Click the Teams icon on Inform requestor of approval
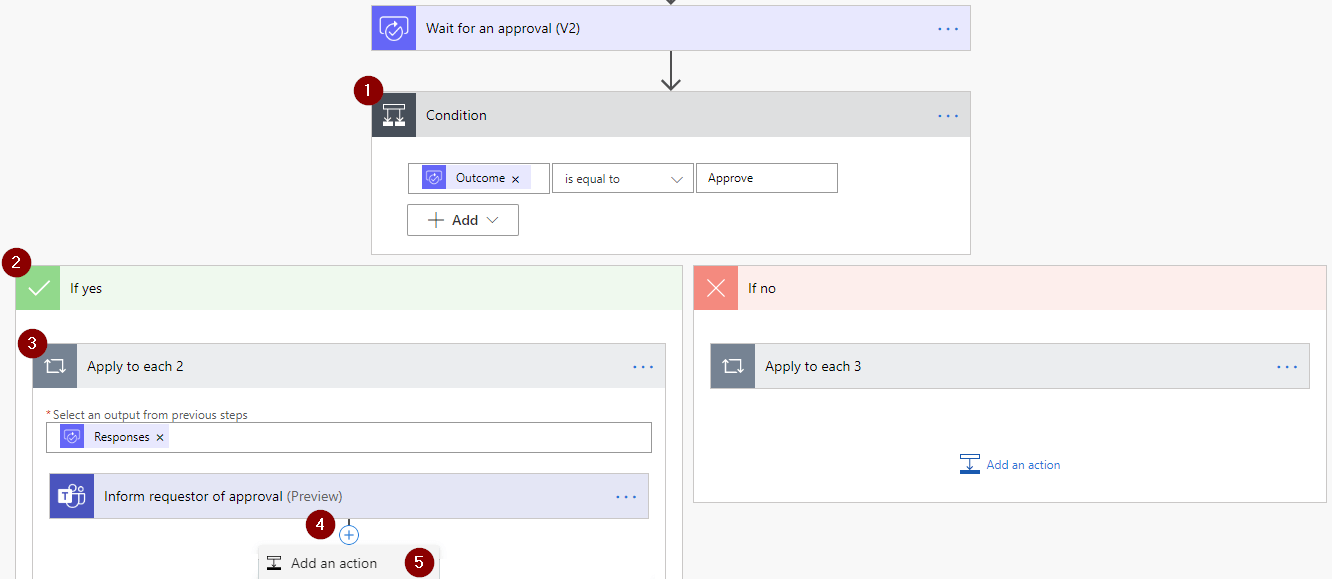 (x=71, y=495)
